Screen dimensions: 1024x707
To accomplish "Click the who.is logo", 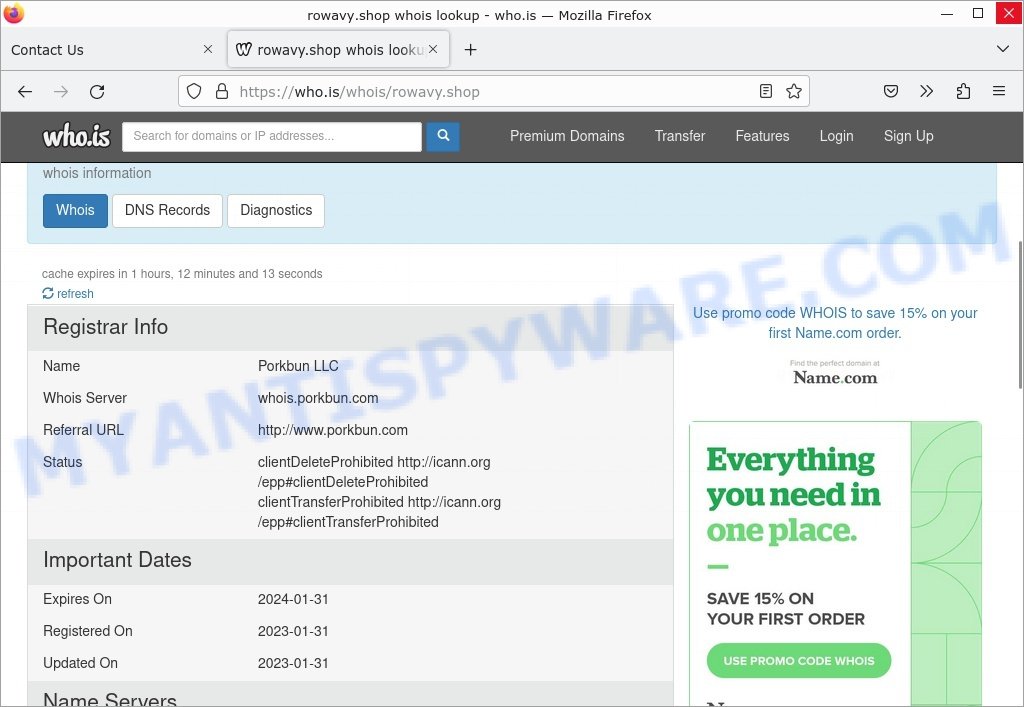I will (x=76, y=136).
